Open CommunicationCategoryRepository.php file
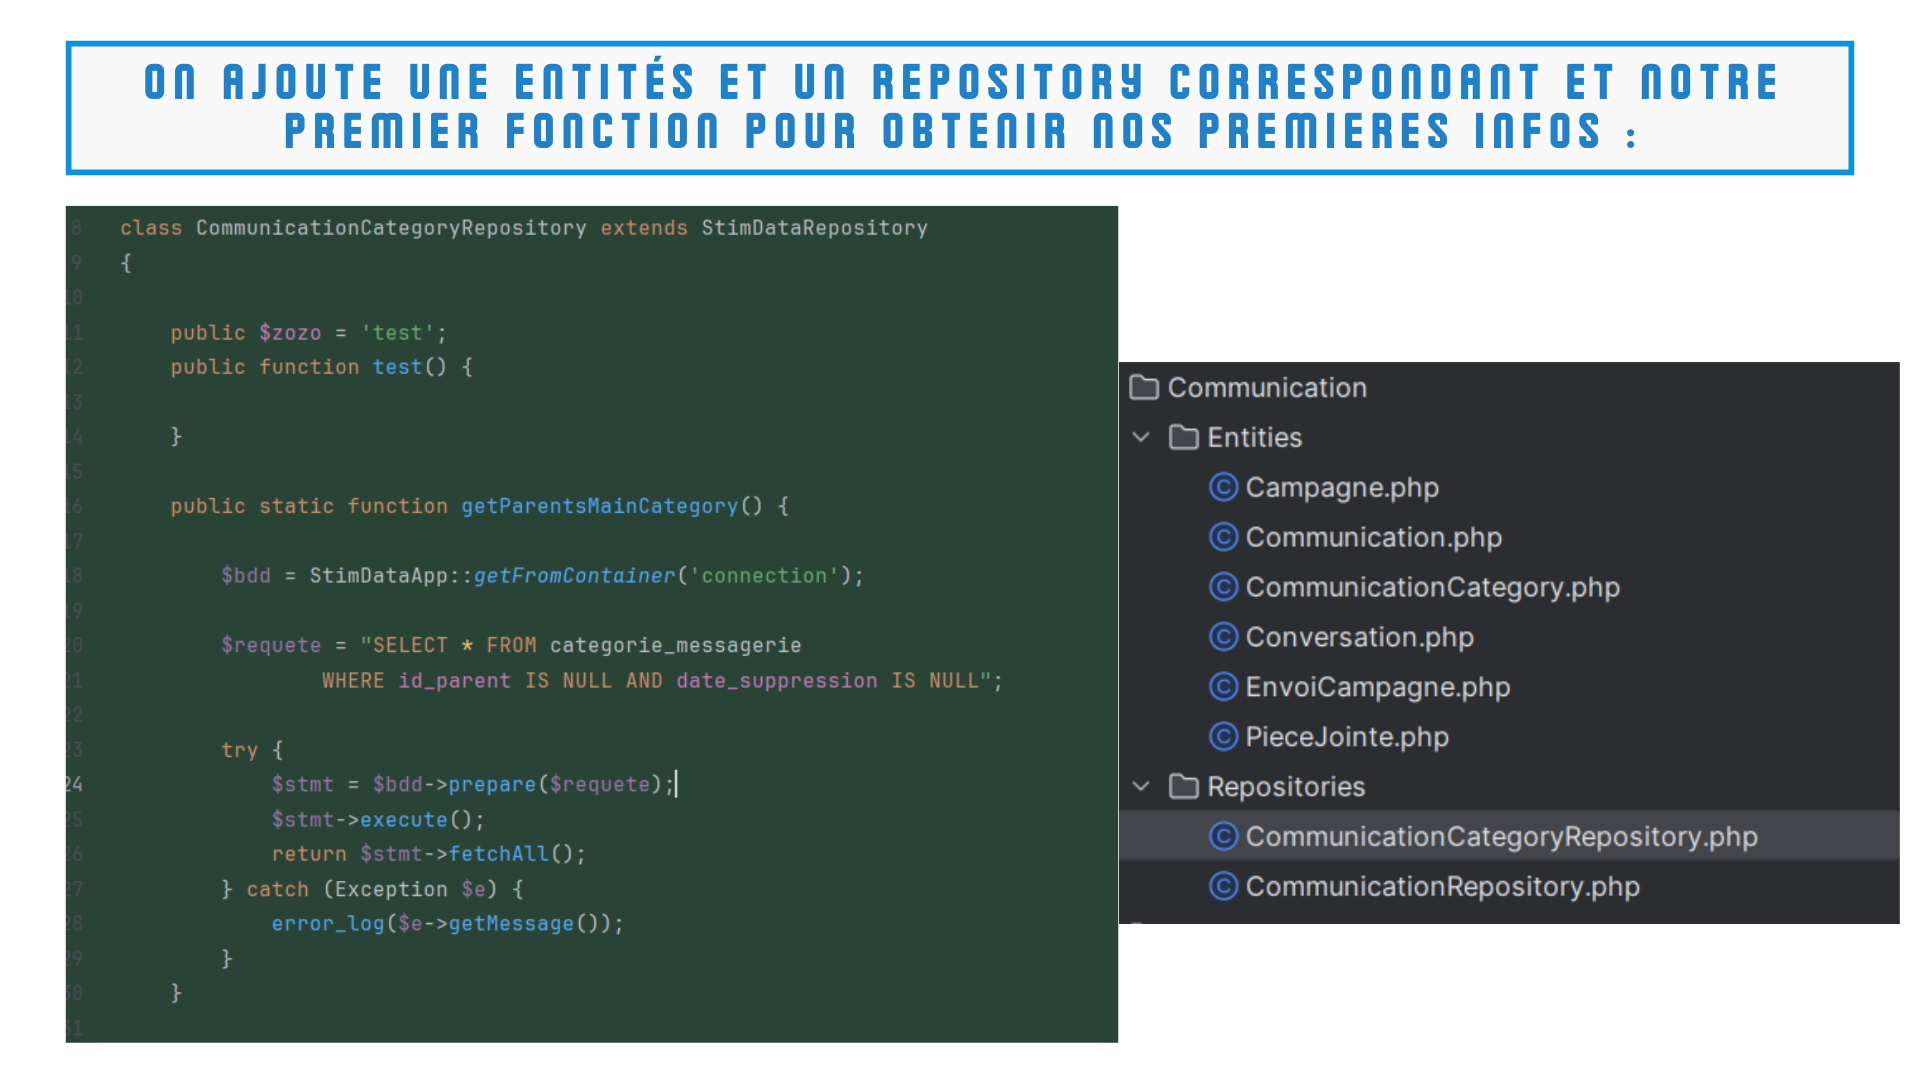 click(1500, 837)
